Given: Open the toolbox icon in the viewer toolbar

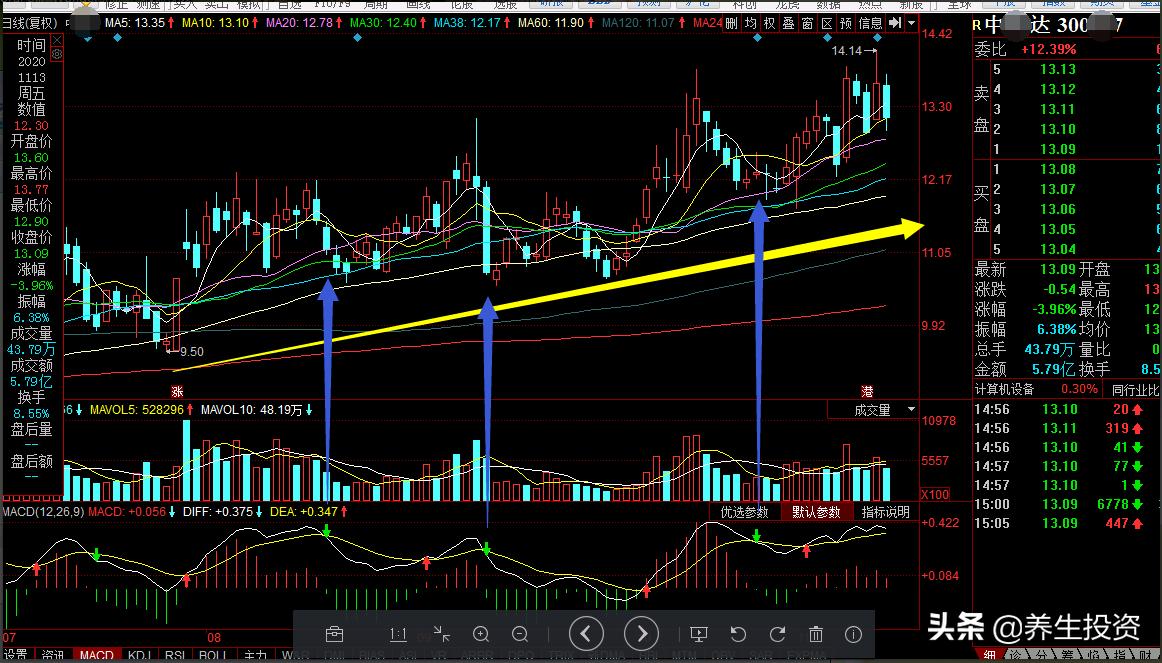Looking at the screenshot, I should (334, 634).
